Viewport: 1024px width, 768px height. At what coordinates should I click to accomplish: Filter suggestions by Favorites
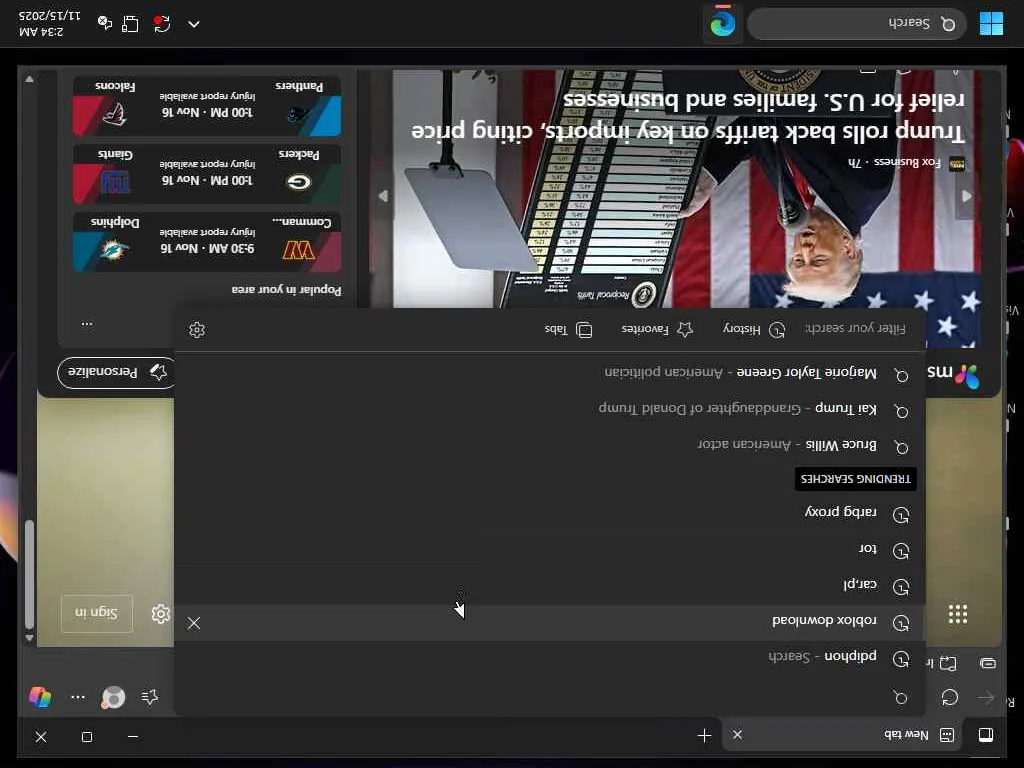657,330
